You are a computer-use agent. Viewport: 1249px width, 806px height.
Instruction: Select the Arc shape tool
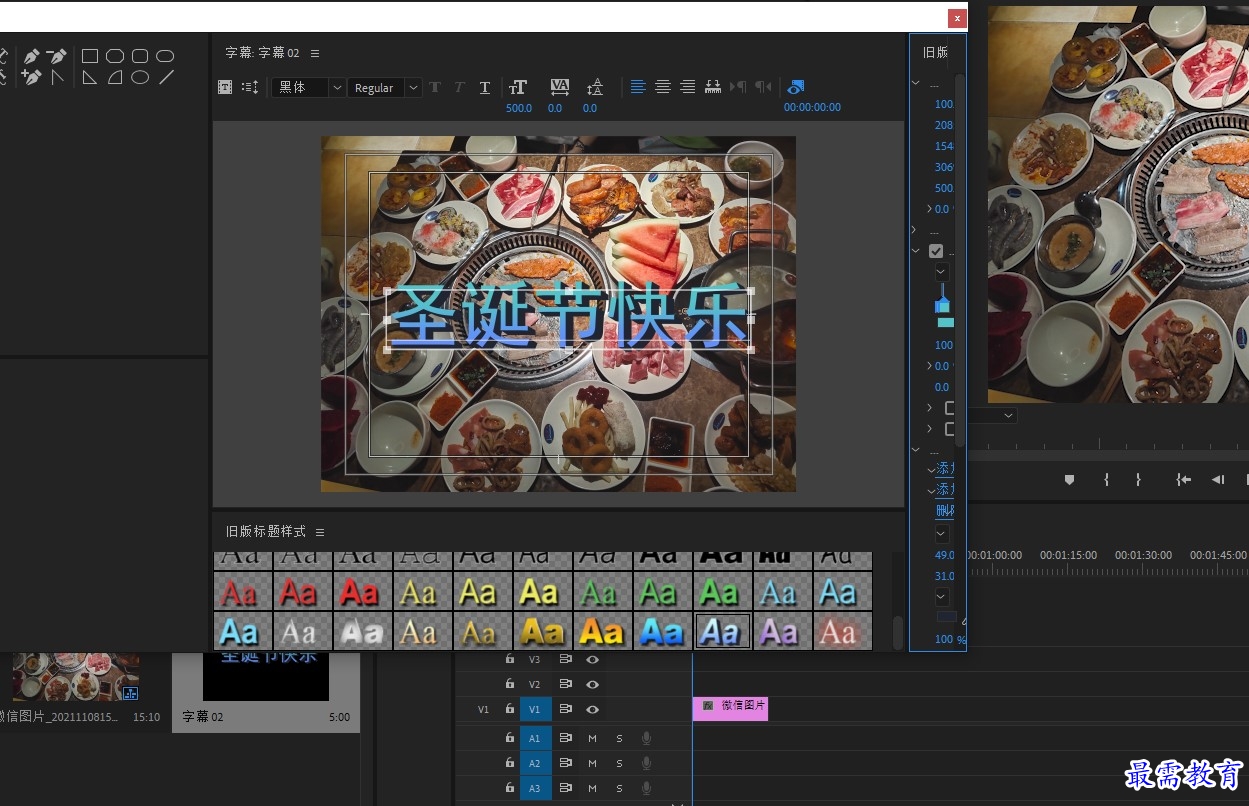(115, 77)
